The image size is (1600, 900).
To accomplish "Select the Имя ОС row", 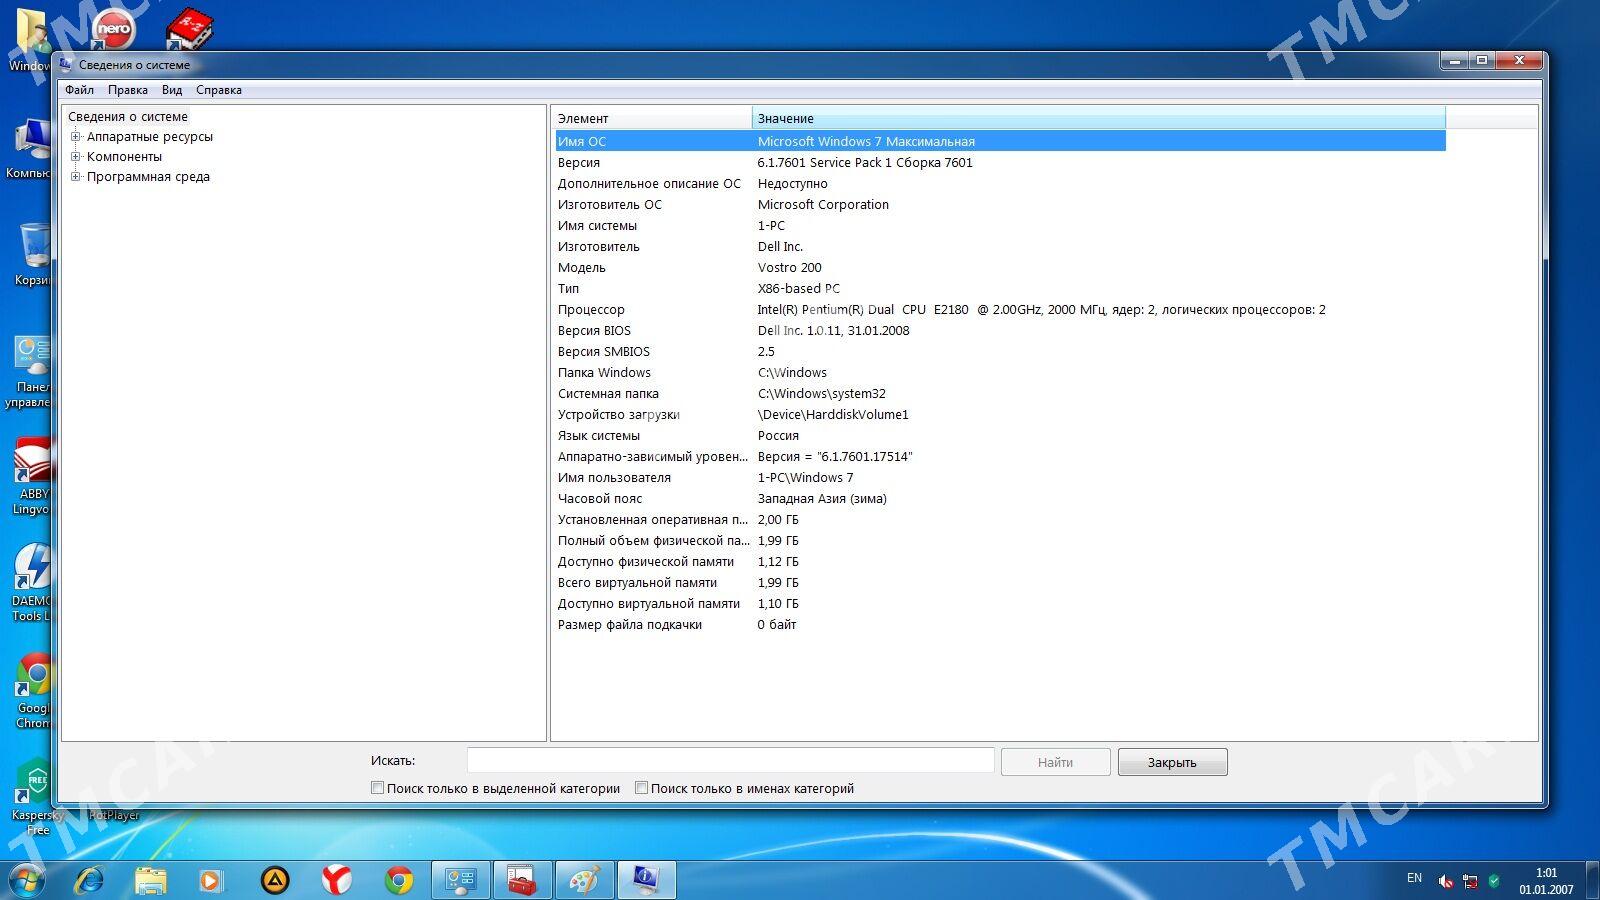I will pos(1000,141).
